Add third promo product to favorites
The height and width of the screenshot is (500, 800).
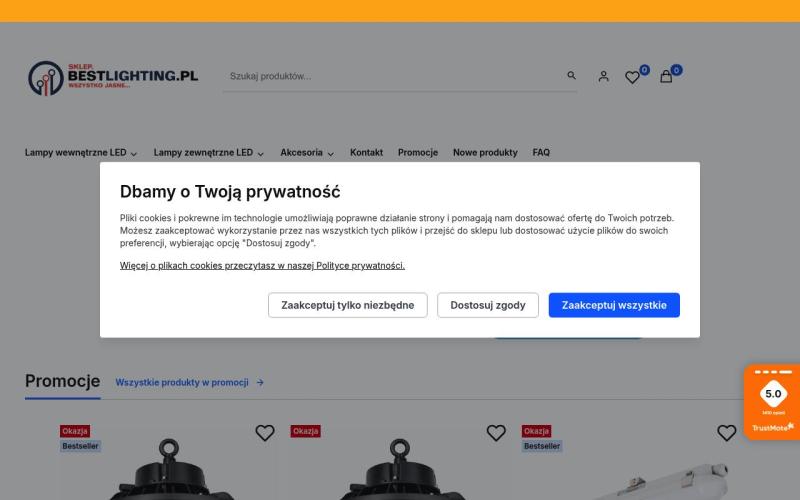click(x=727, y=433)
